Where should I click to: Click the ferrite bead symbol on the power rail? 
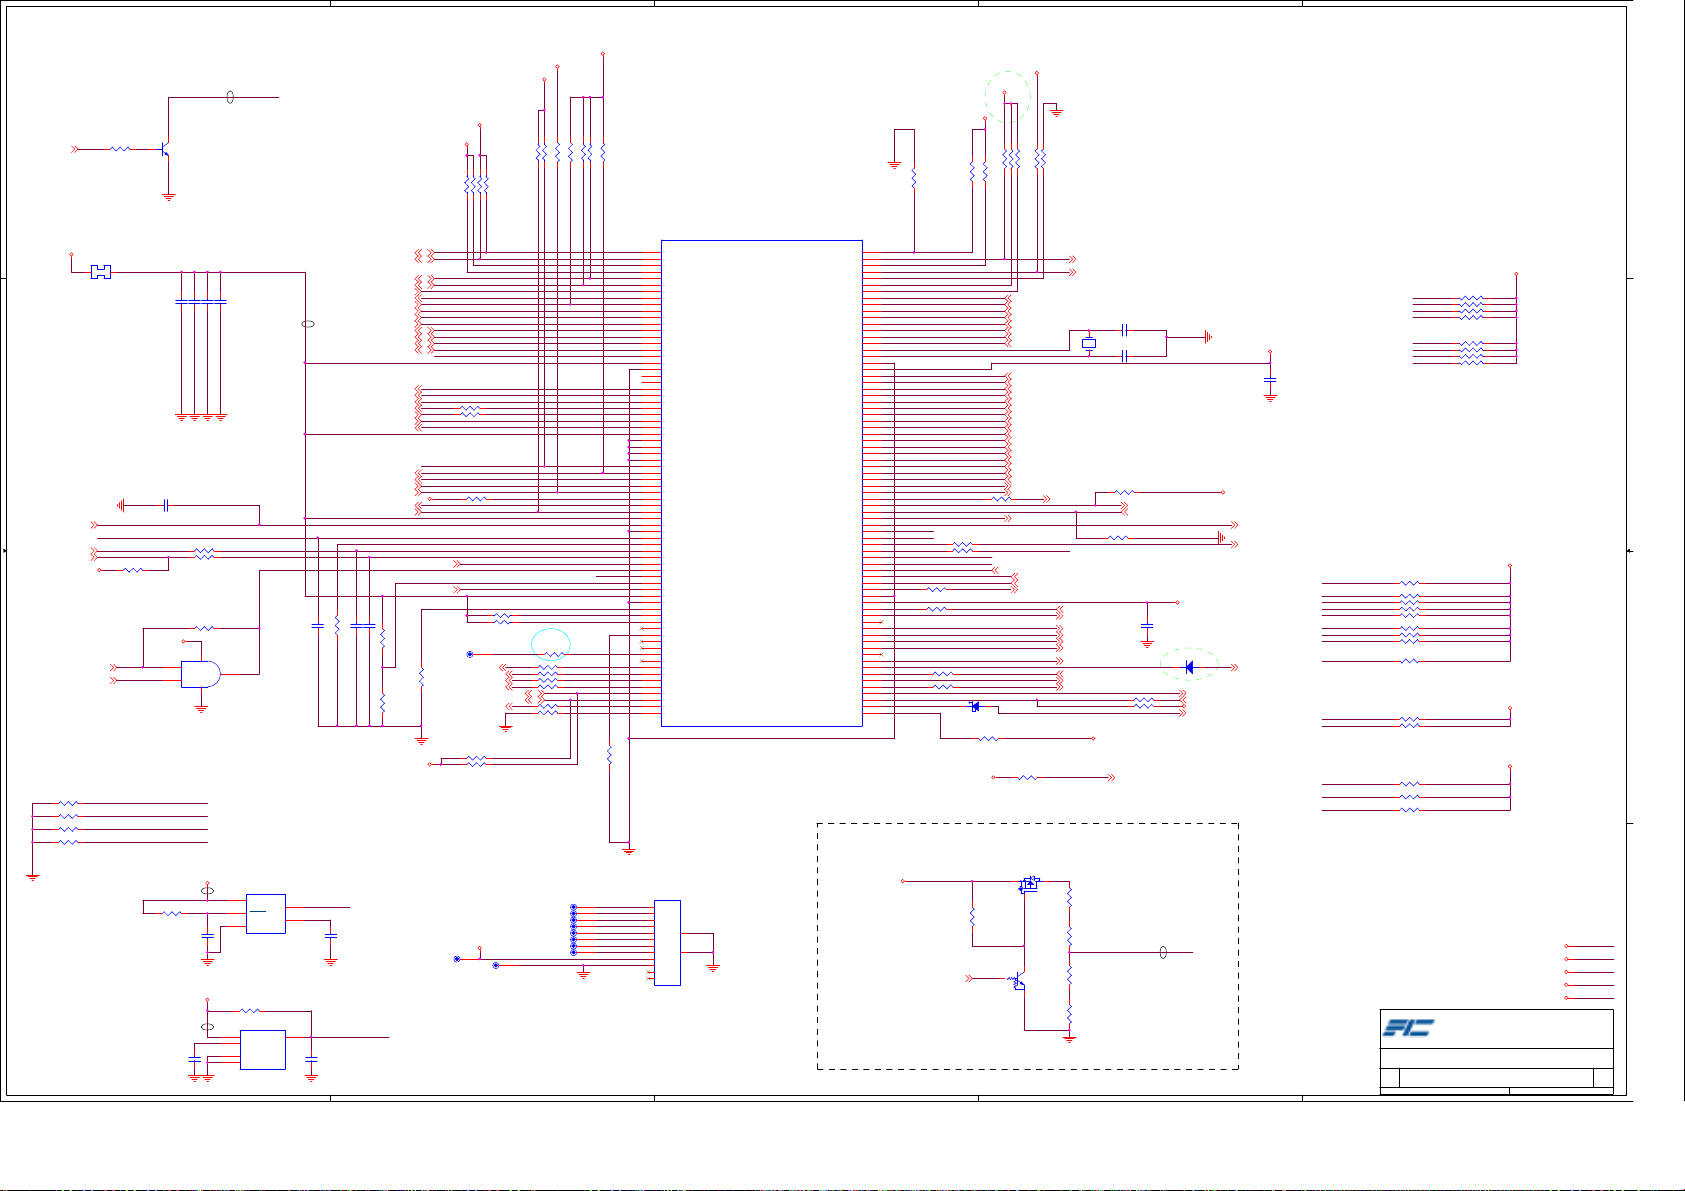click(x=100, y=272)
